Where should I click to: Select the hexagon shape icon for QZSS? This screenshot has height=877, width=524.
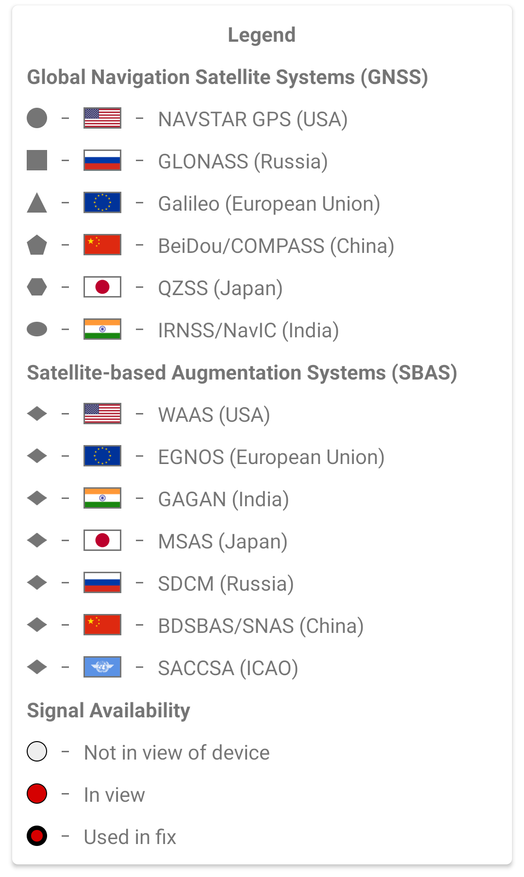[37, 287]
